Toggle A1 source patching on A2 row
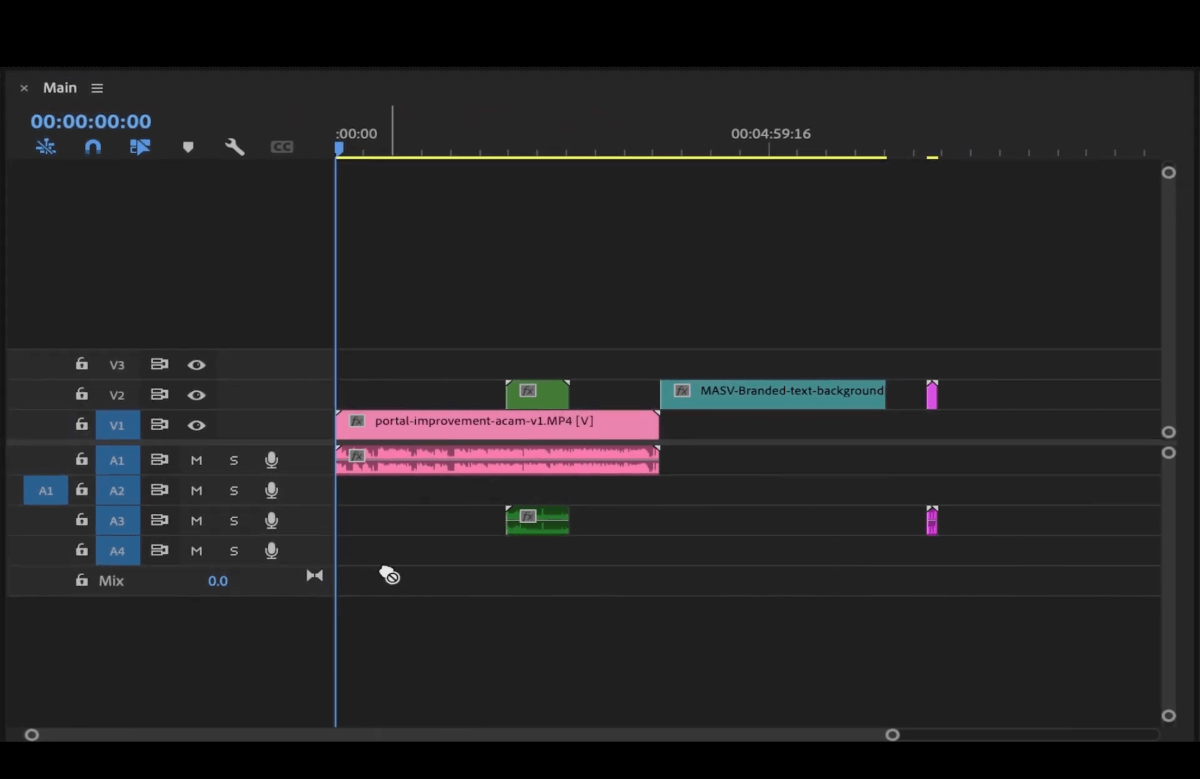This screenshot has width=1200, height=779. [x=46, y=490]
